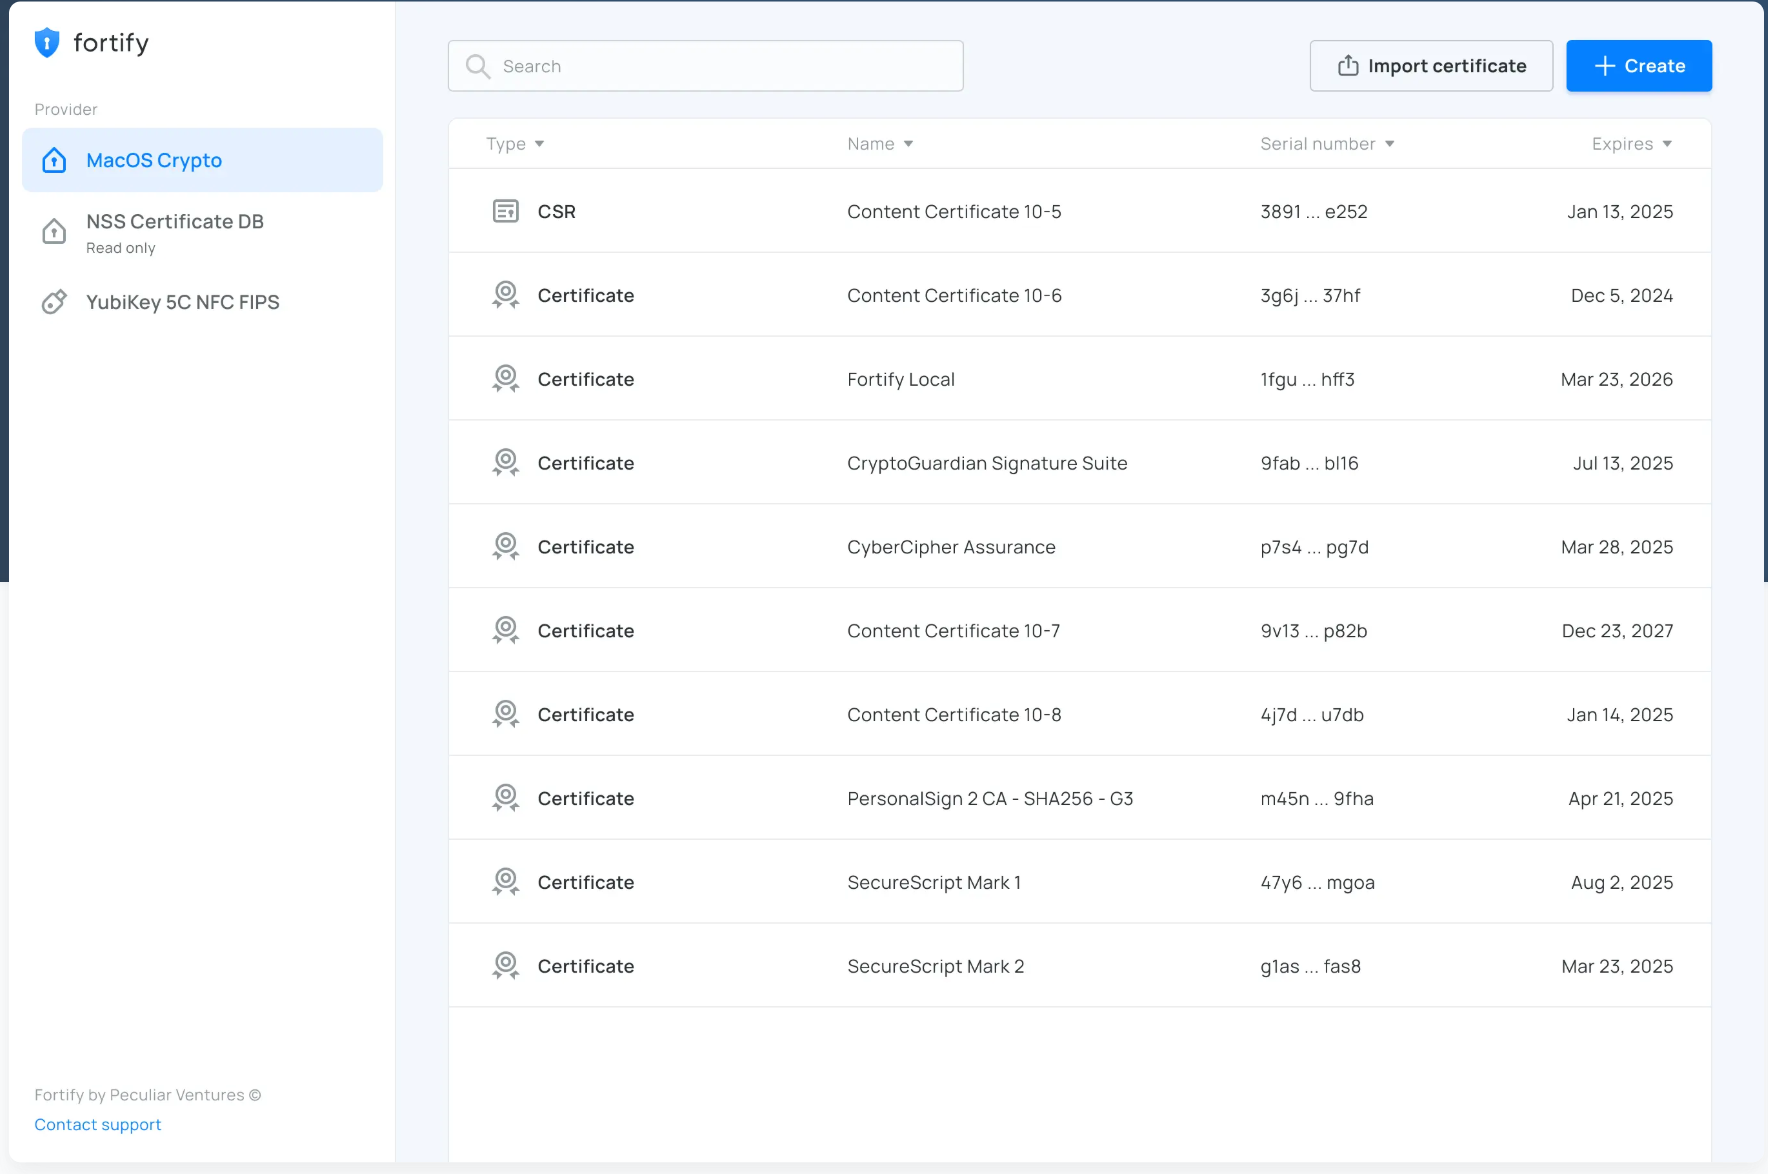Open Content Certificate 10-6 row name
This screenshot has height=1174, width=1768.
954,296
